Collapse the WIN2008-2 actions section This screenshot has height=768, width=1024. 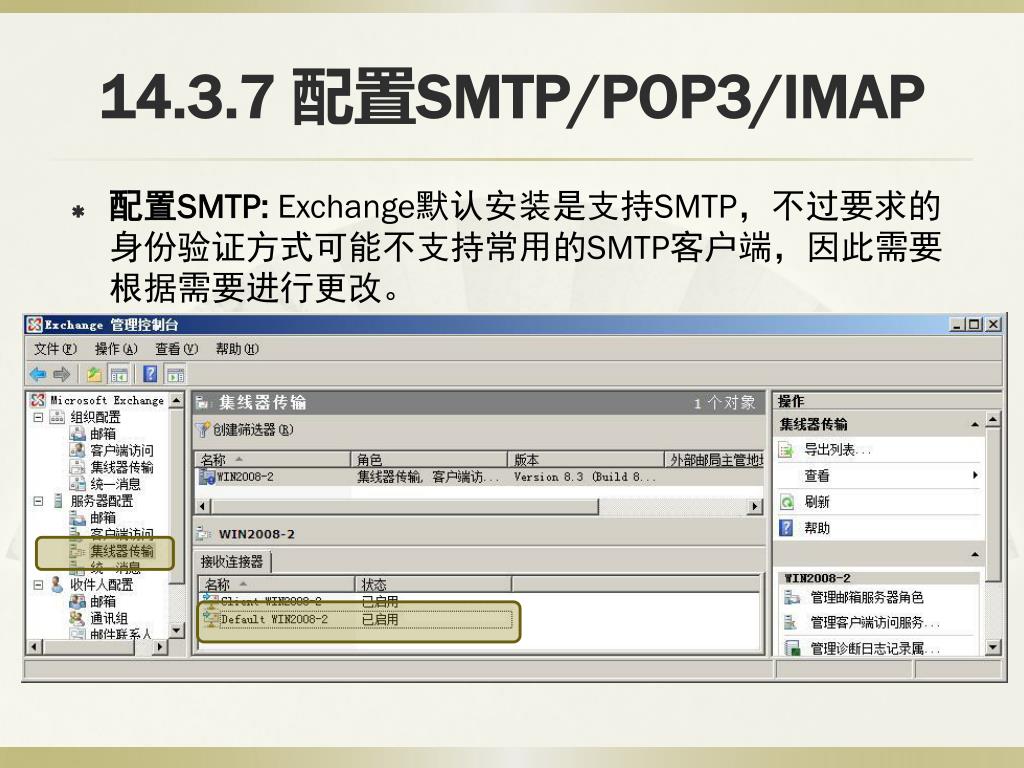[974, 554]
